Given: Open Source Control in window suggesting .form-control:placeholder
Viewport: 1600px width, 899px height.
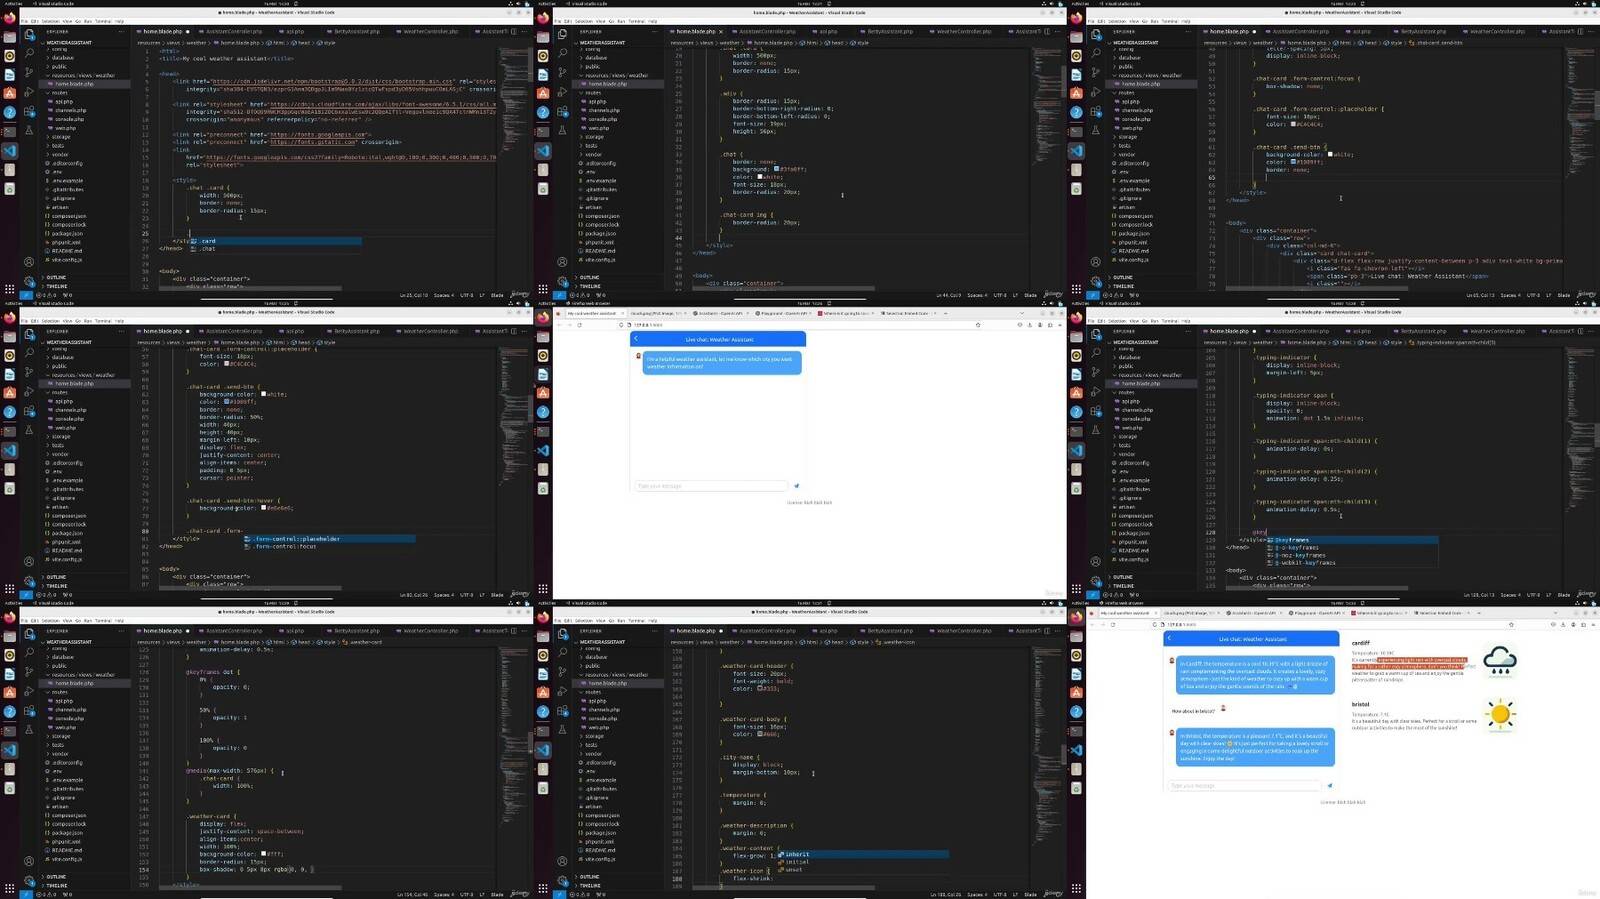Looking at the screenshot, I should coord(29,372).
